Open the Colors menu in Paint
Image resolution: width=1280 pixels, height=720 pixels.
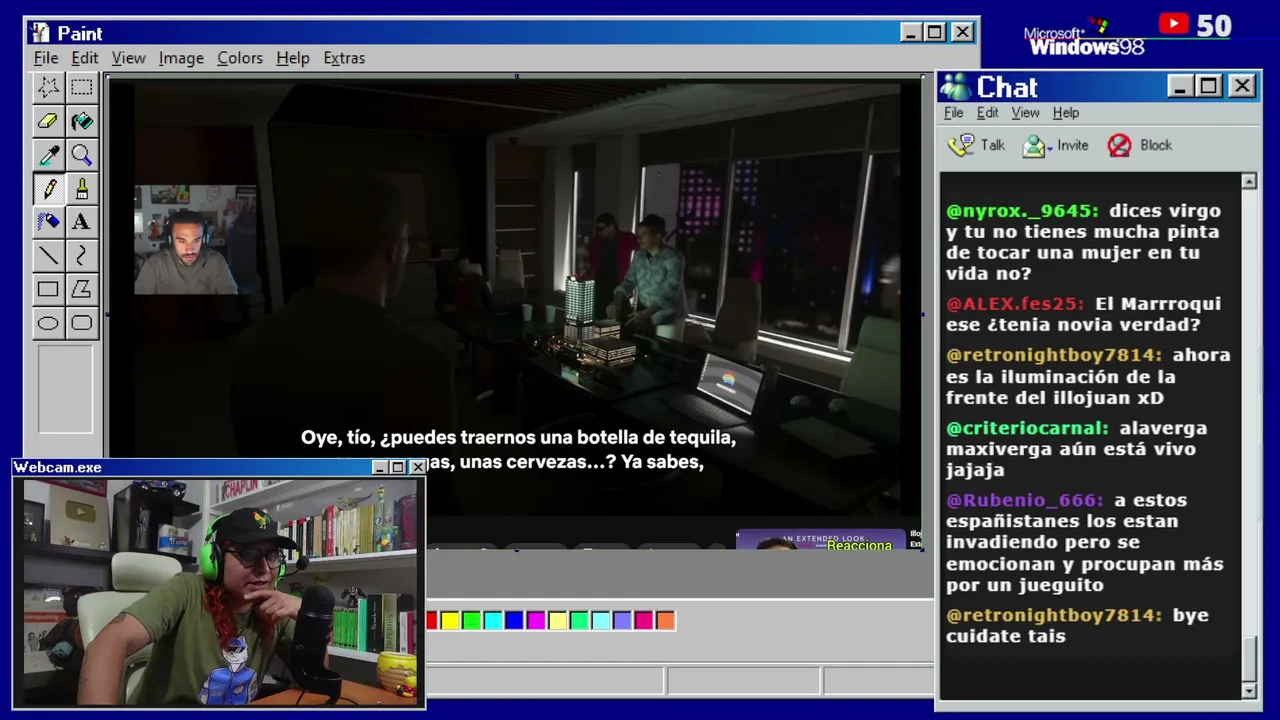click(240, 58)
